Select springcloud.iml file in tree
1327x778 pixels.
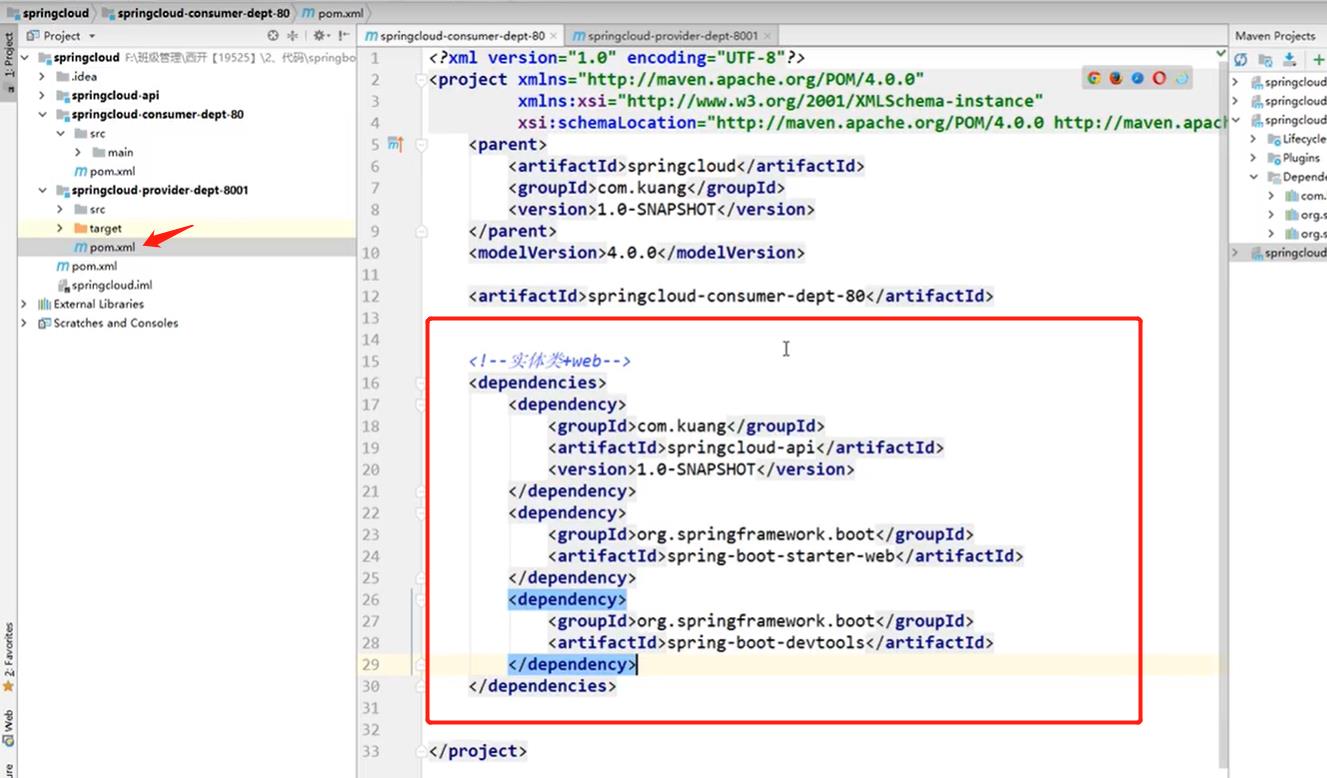(x=104, y=285)
